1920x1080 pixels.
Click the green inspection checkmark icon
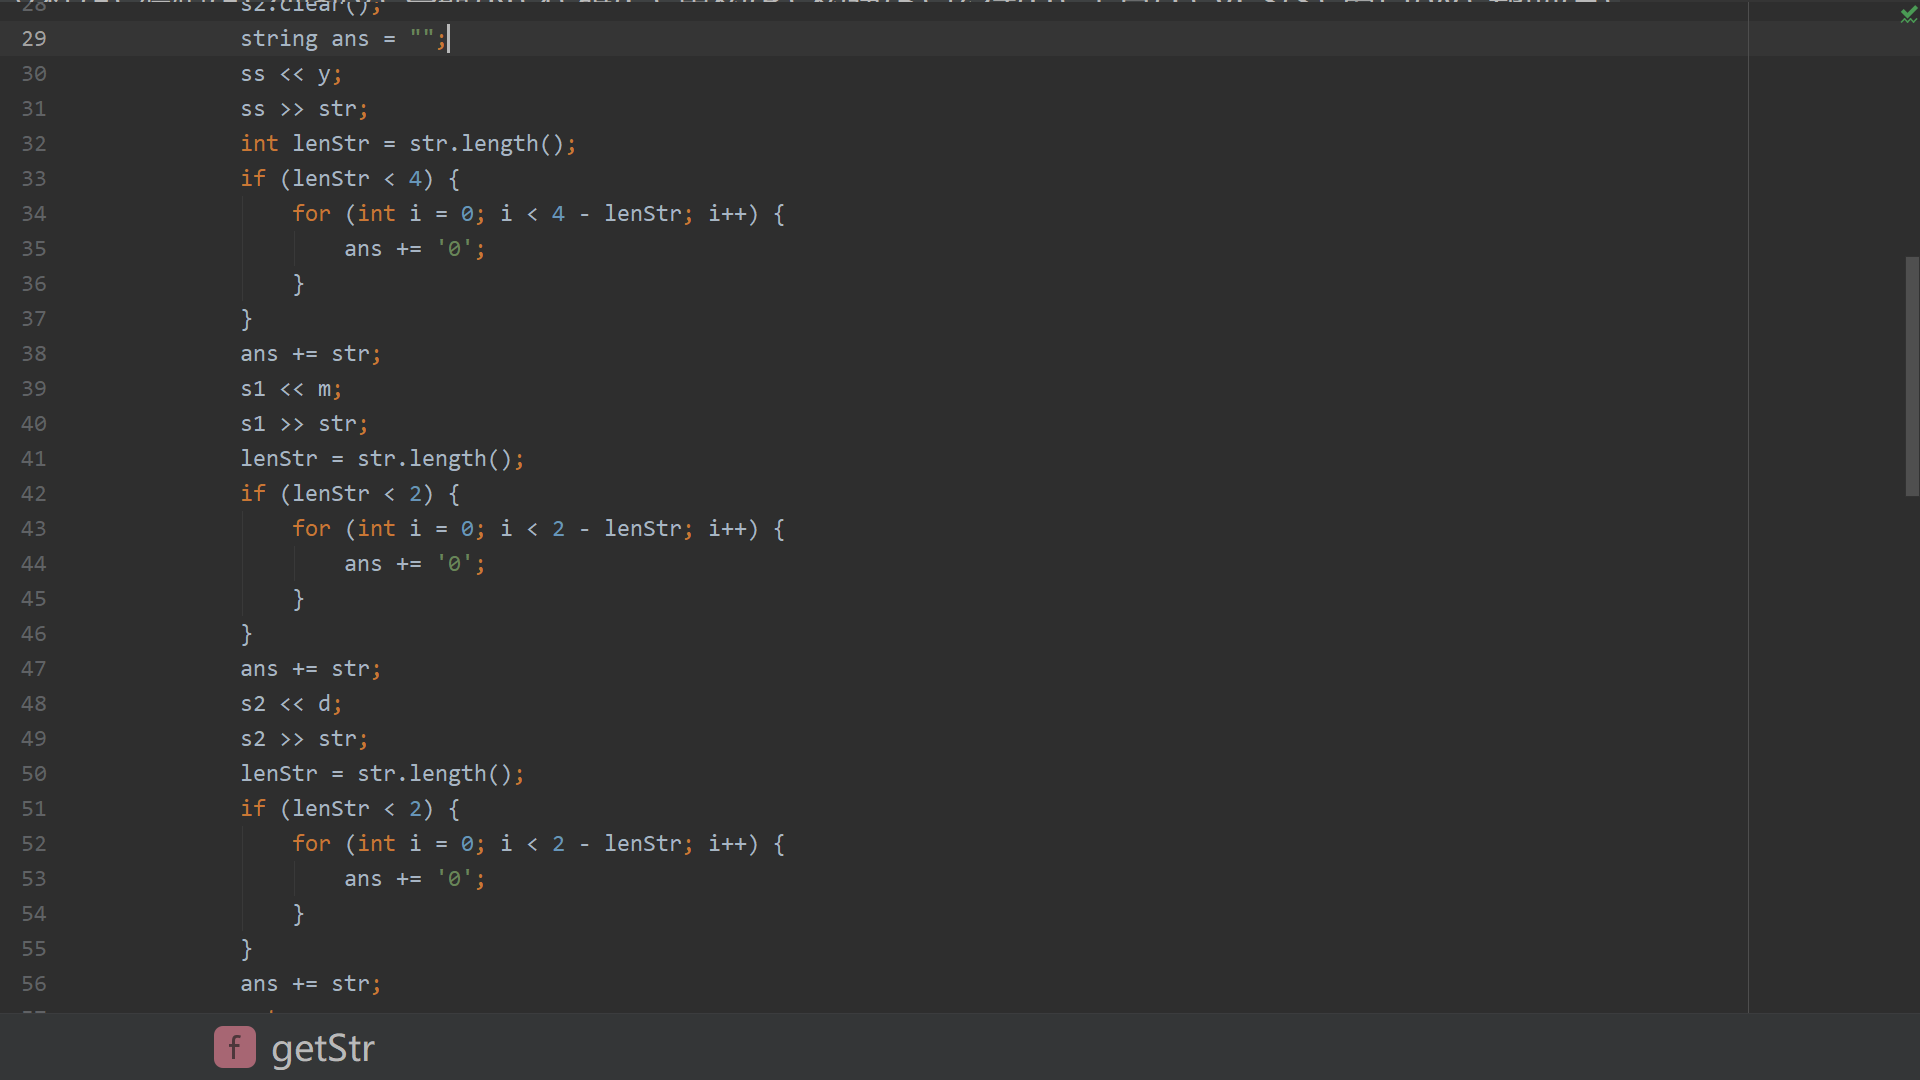coord(1908,14)
